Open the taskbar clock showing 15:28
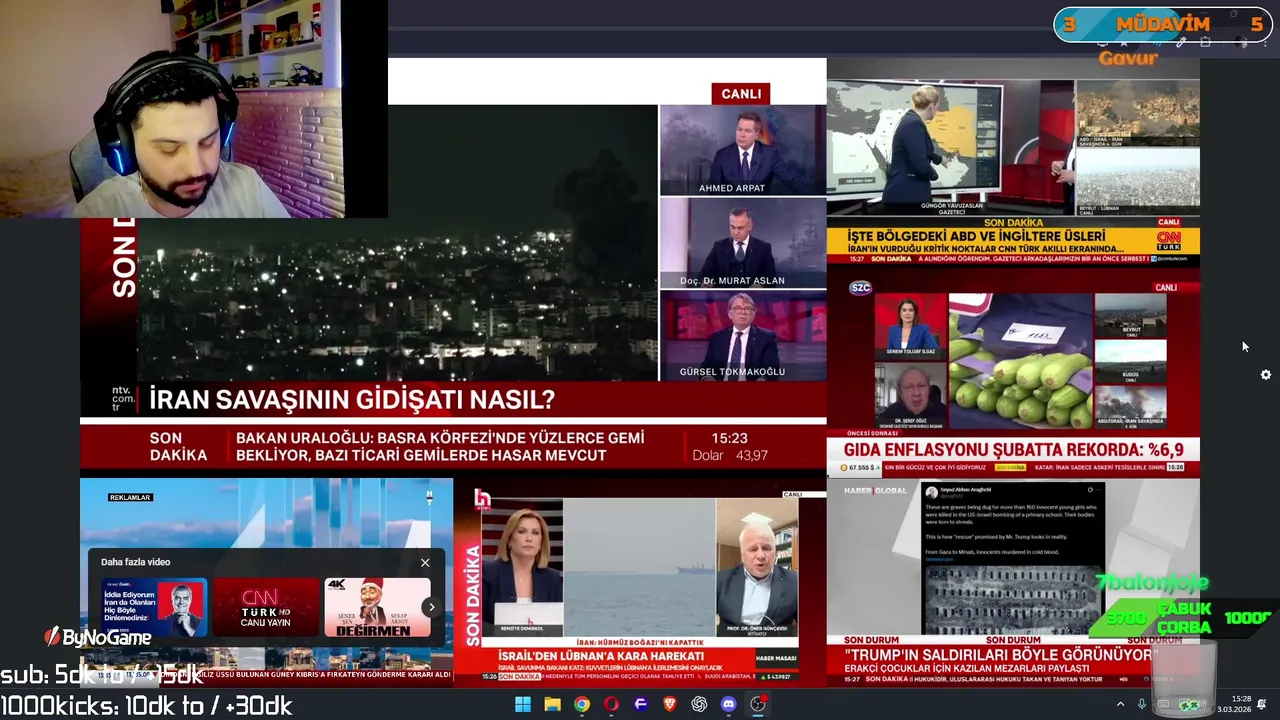 1234,704
